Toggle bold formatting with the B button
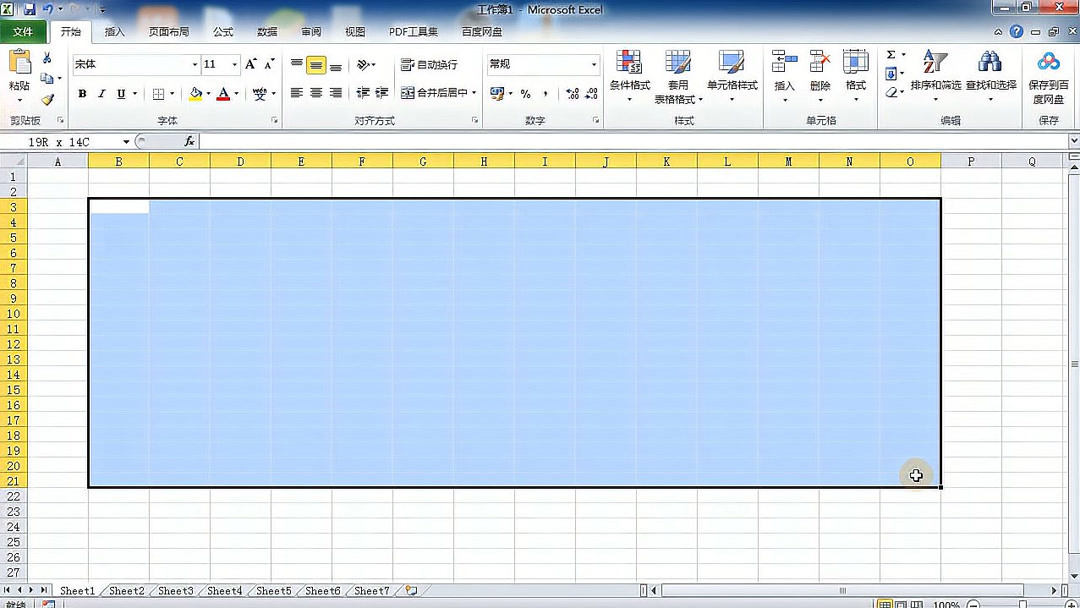This screenshot has width=1080, height=608. (82, 94)
